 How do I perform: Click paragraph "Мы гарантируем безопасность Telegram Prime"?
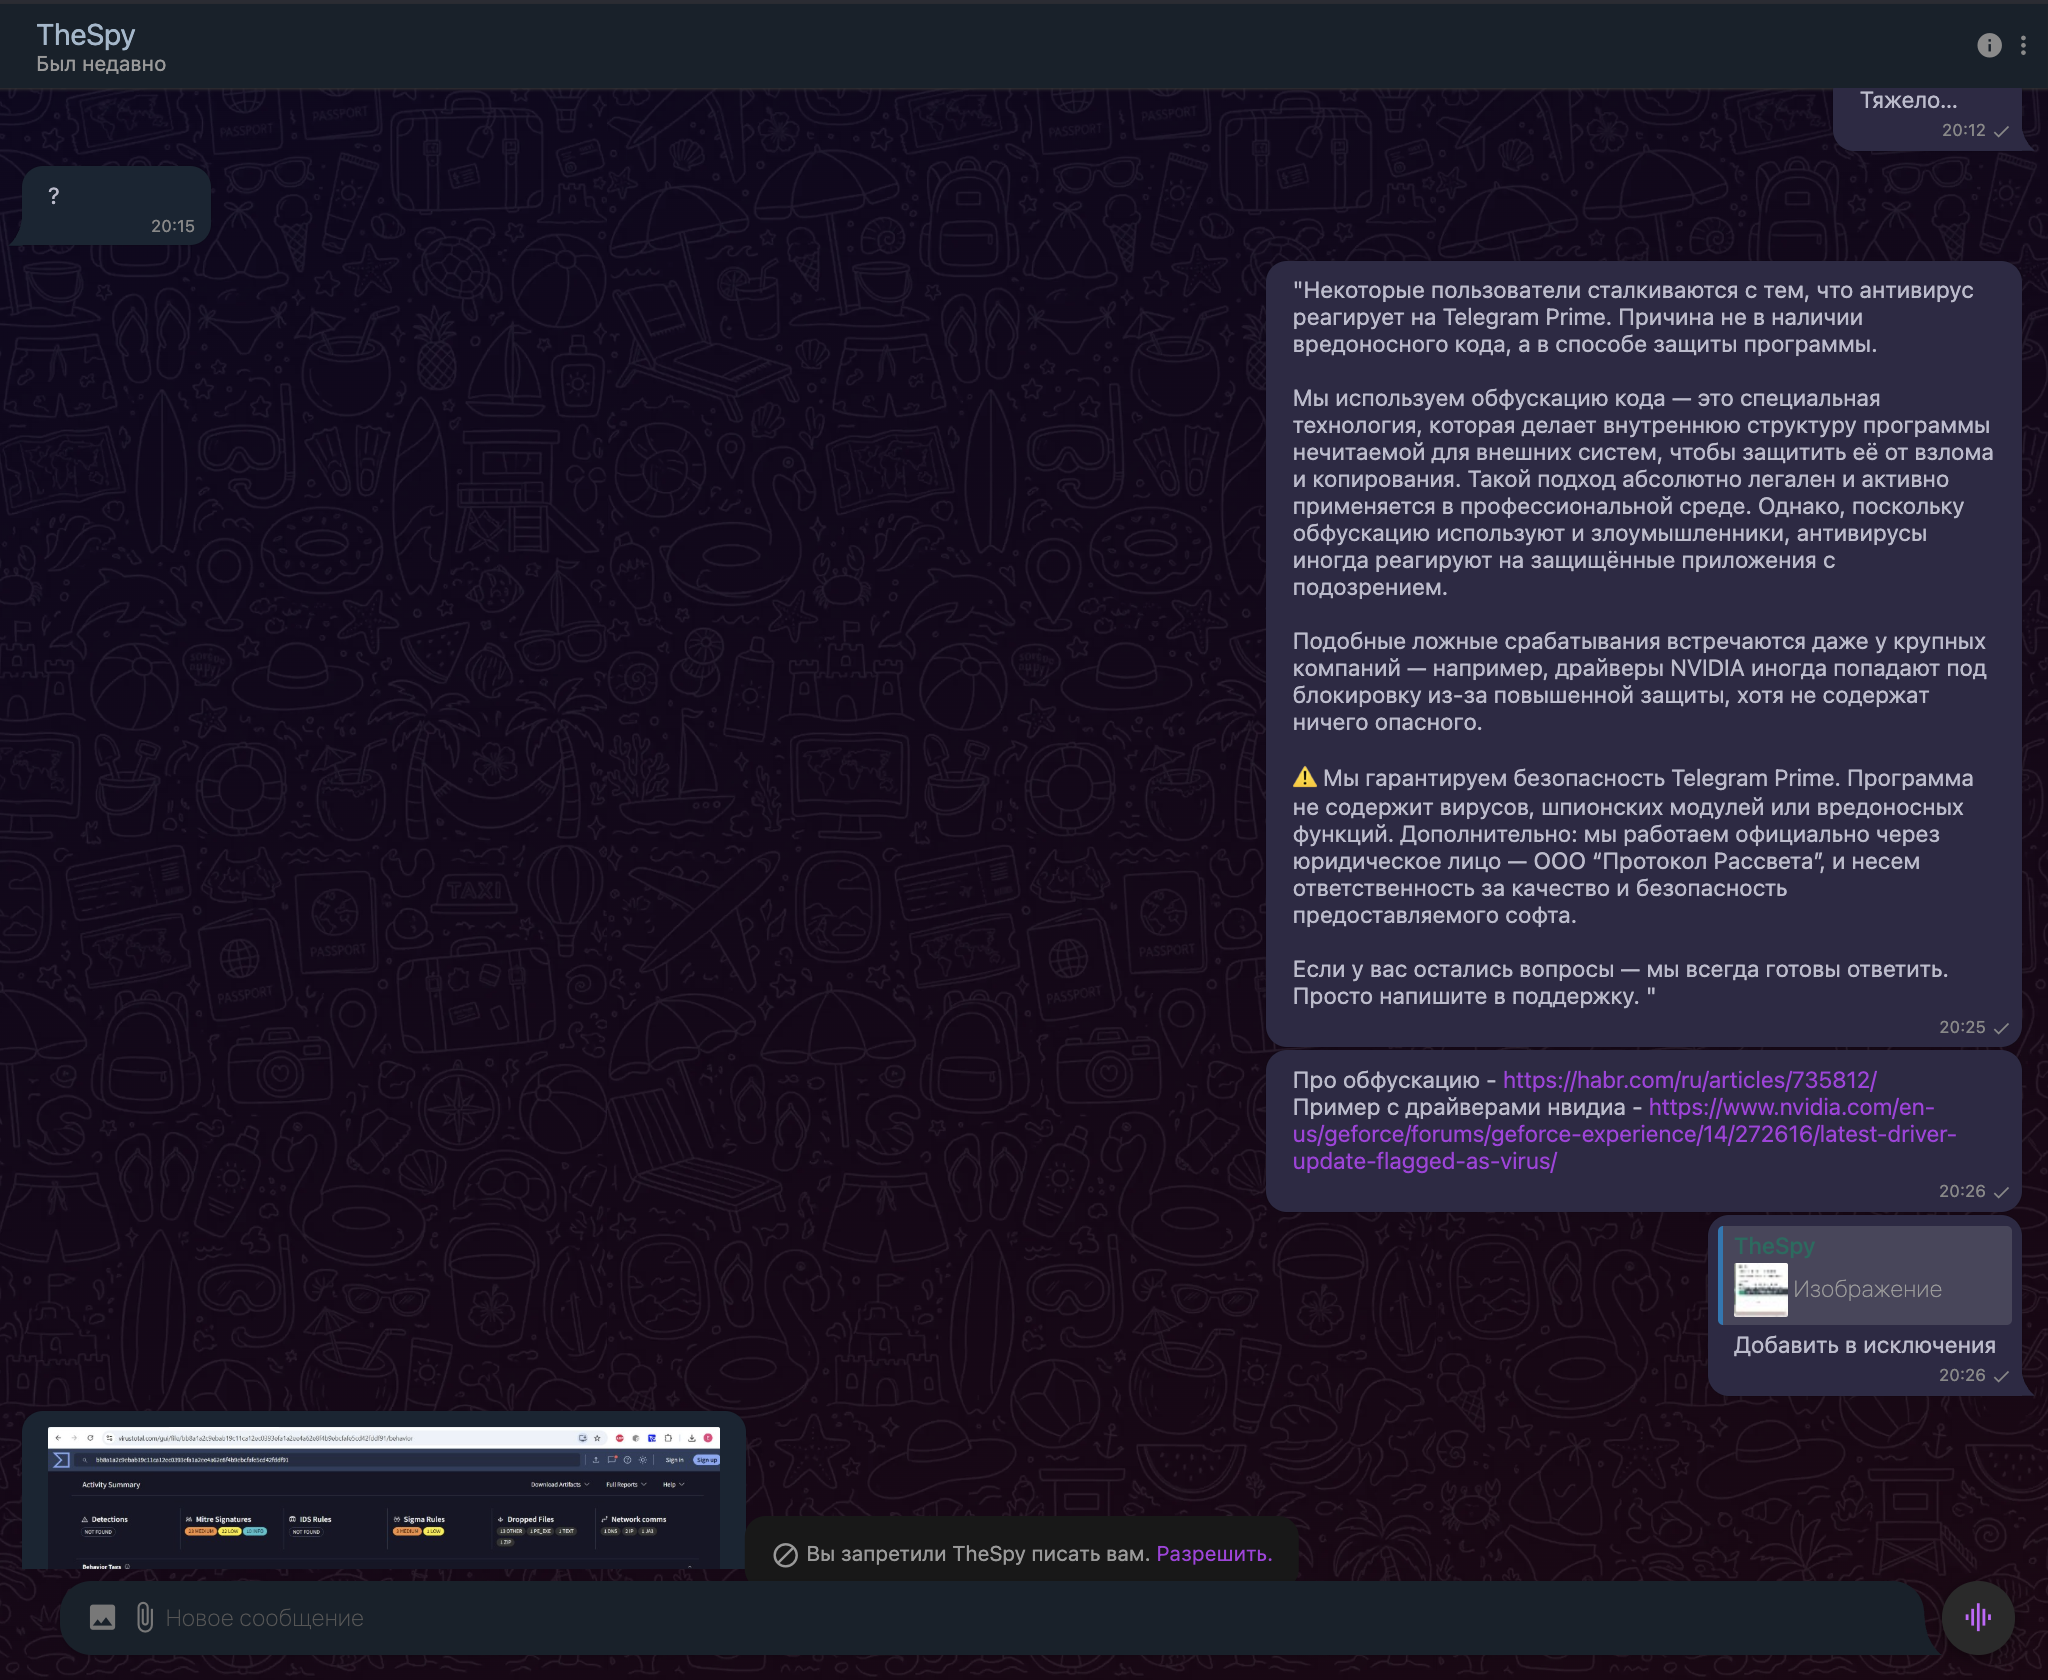(x=1633, y=846)
